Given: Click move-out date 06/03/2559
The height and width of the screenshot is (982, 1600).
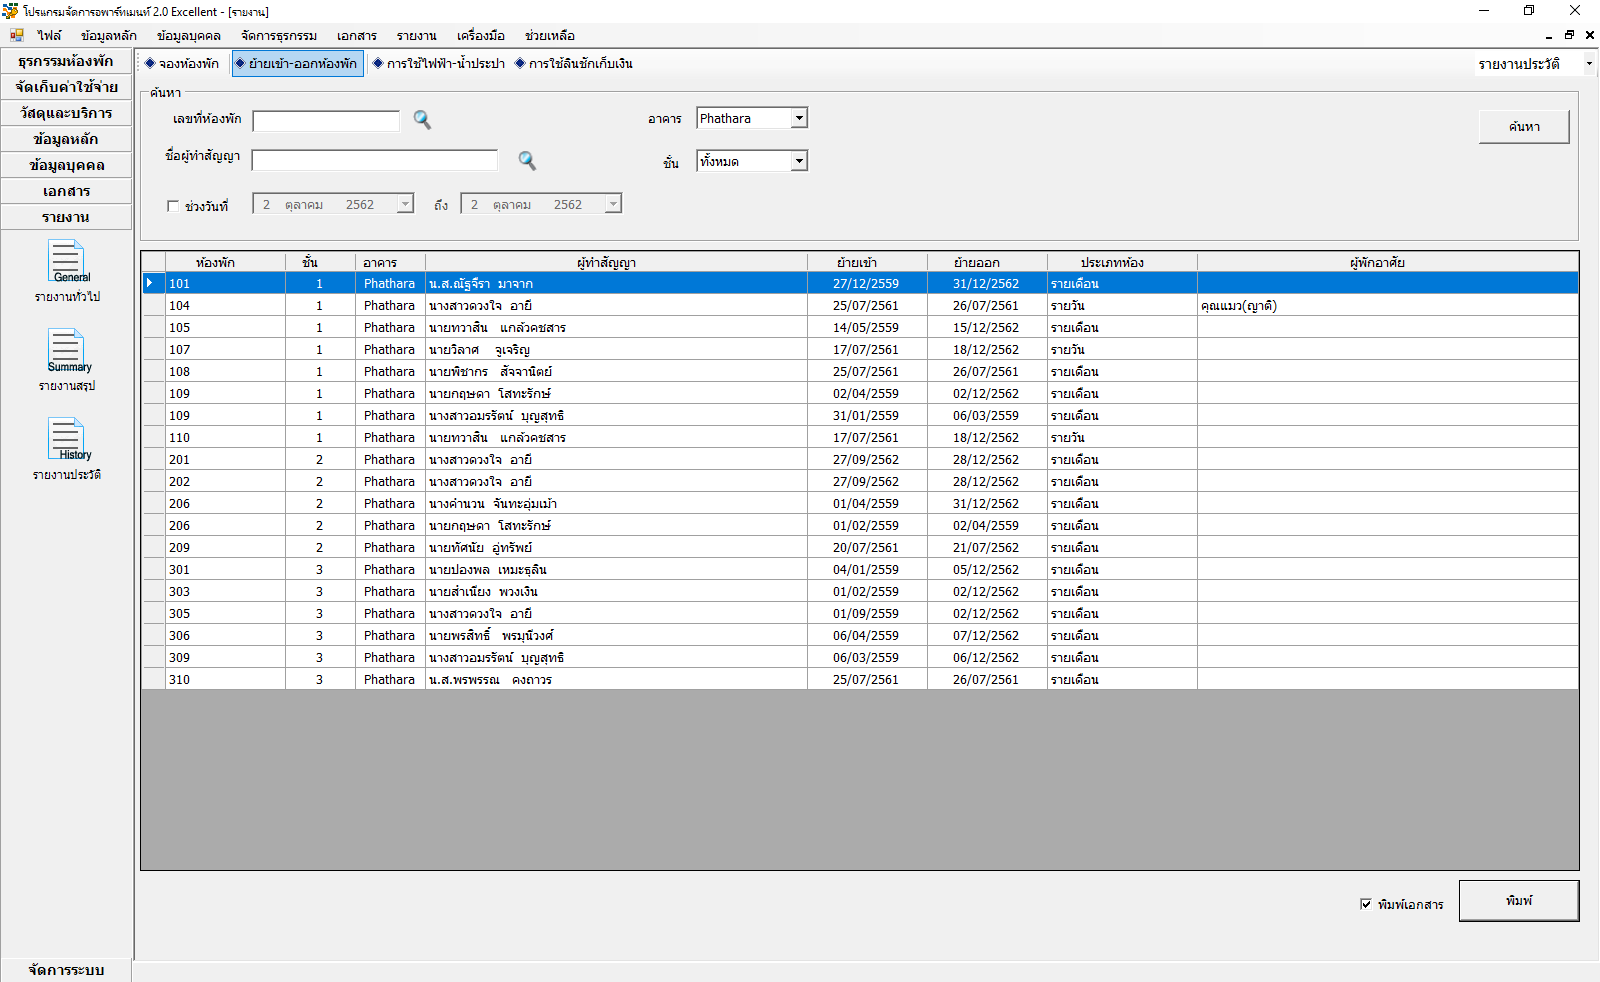Looking at the screenshot, I should click(987, 416).
